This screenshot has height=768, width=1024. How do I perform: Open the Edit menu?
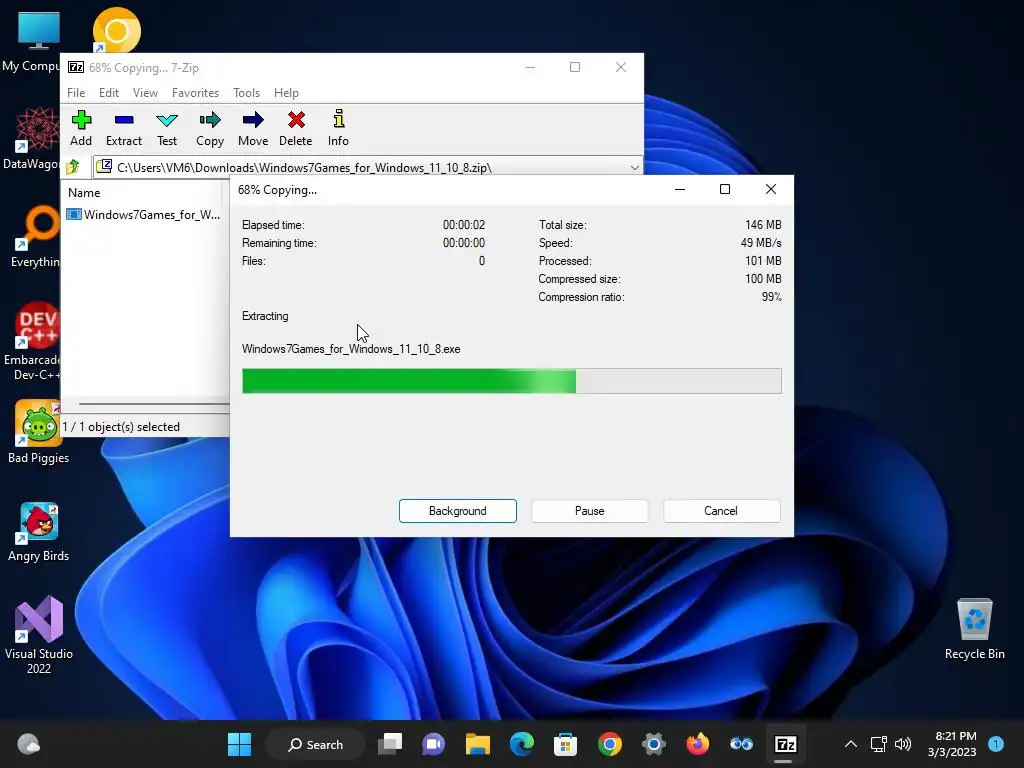pos(108,93)
